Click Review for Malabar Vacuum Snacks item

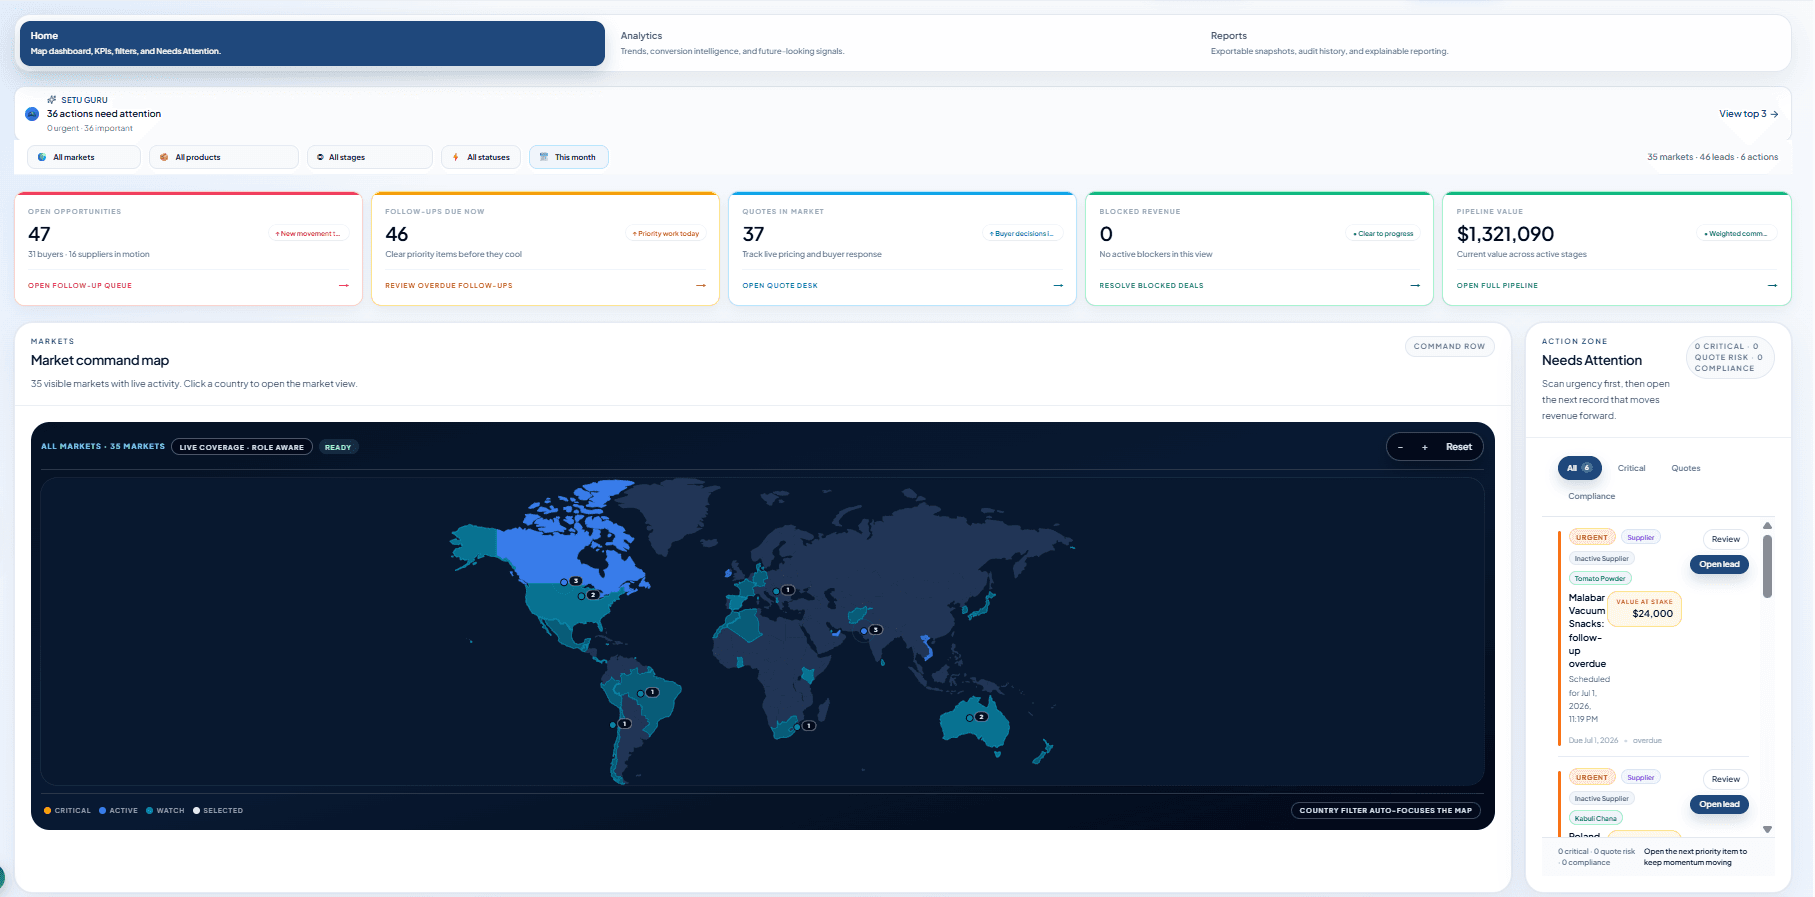[x=1726, y=539]
